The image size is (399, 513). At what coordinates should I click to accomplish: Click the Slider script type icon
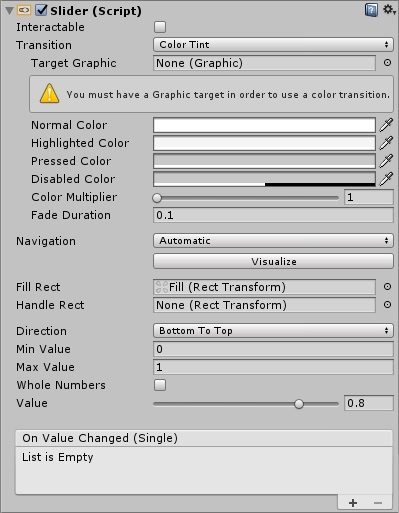24,10
